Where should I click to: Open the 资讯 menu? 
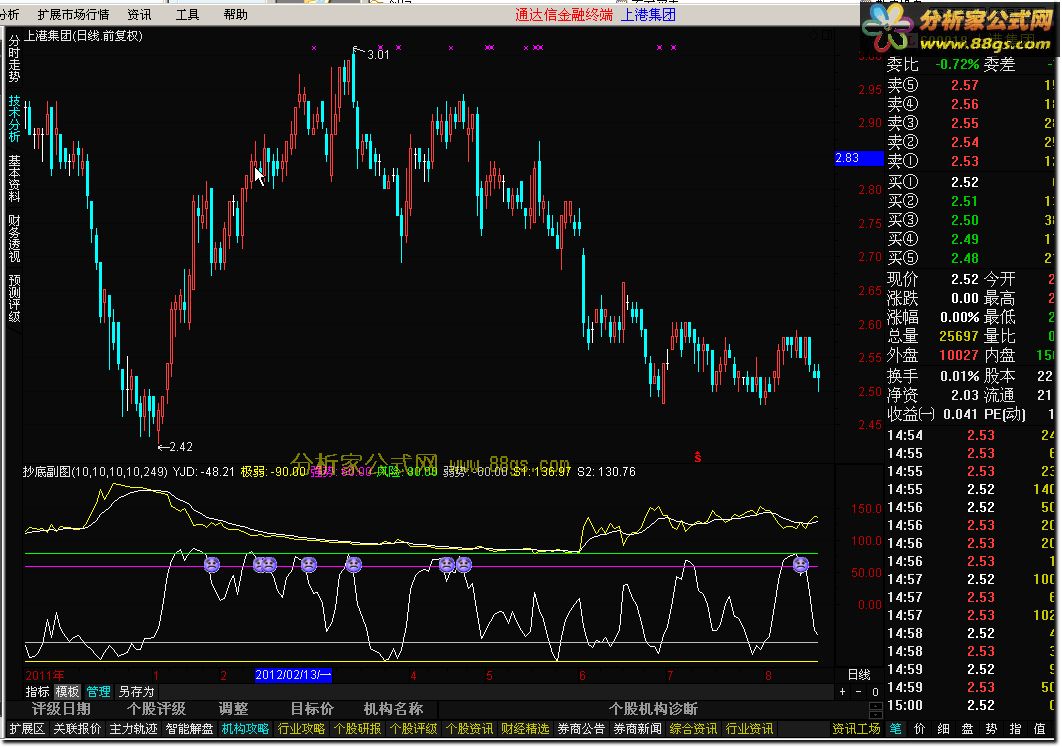click(139, 14)
